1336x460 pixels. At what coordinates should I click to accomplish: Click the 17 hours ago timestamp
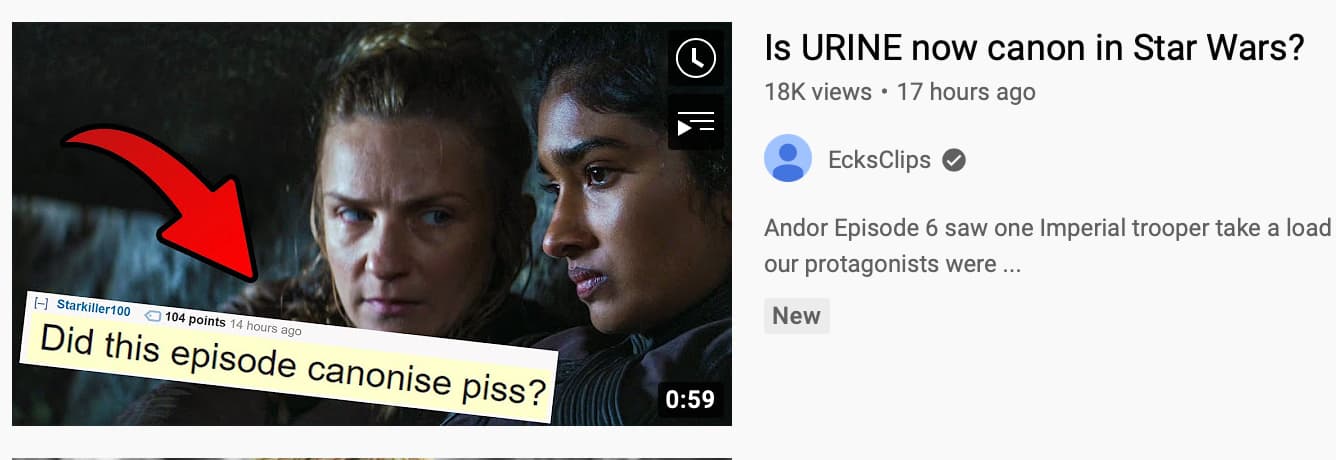(x=966, y=92)
